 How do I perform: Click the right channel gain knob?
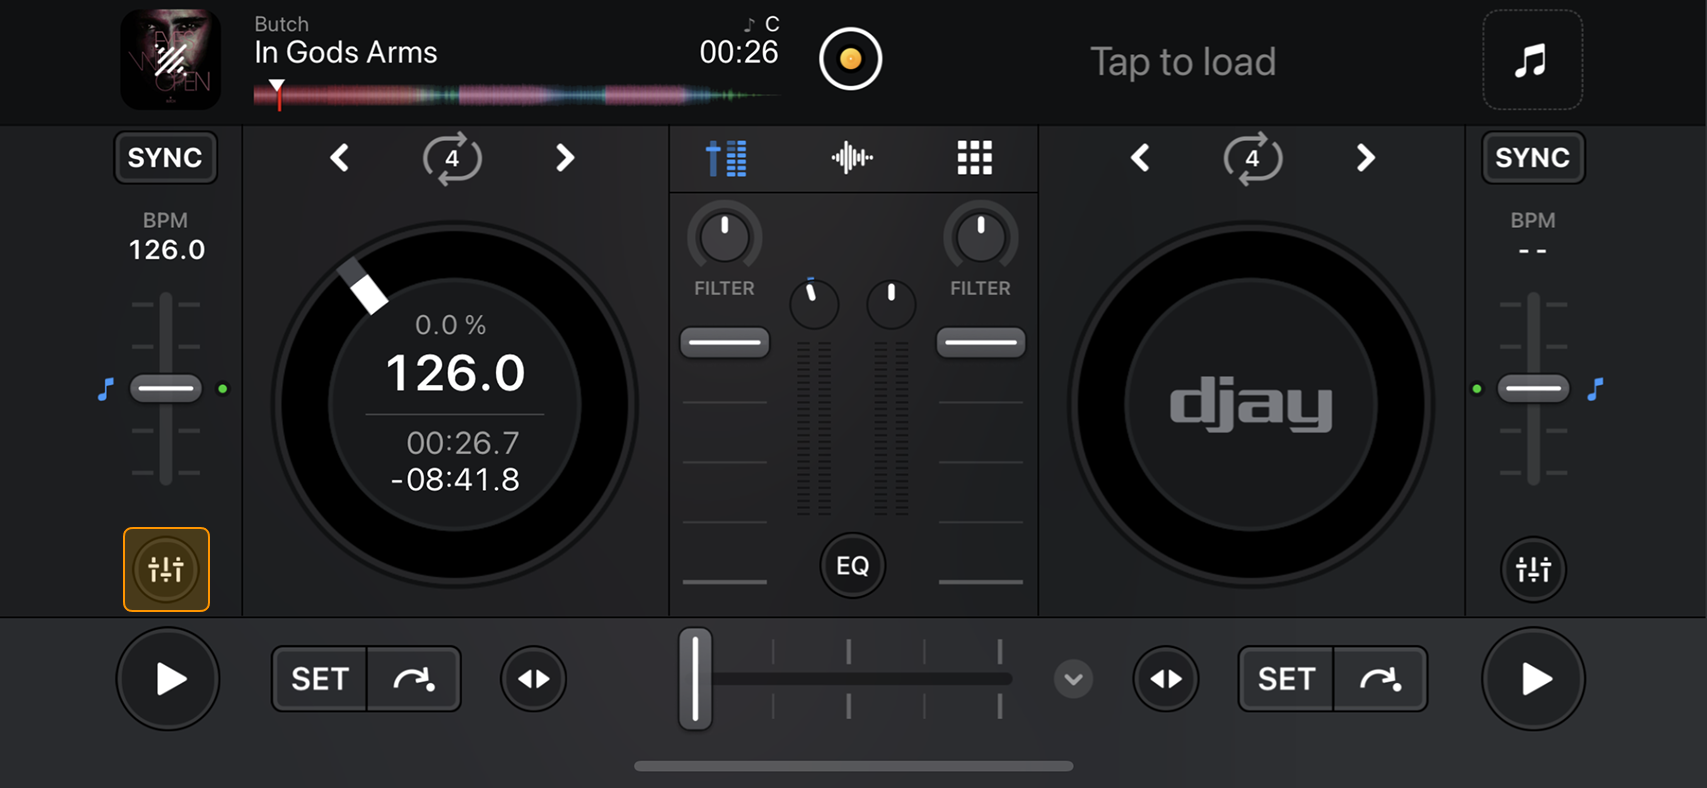(x=891, y=303)
